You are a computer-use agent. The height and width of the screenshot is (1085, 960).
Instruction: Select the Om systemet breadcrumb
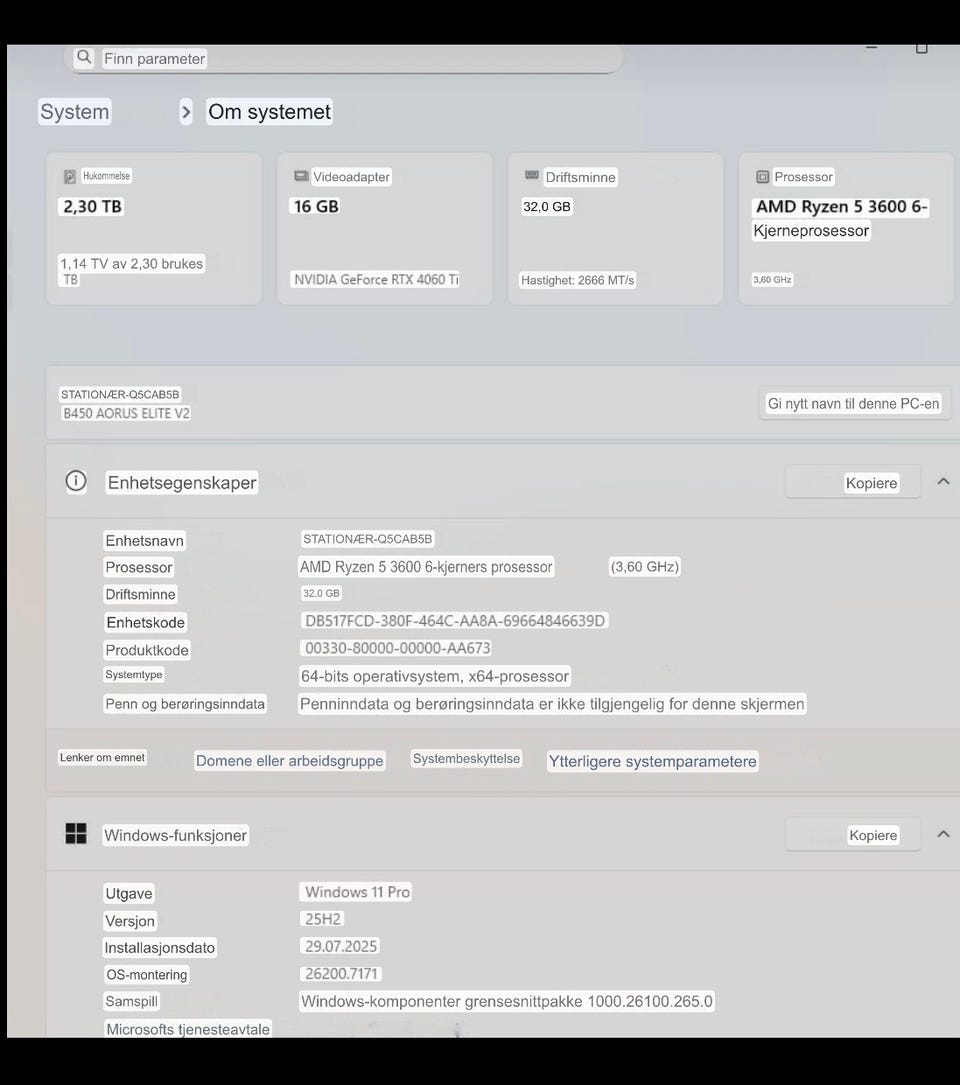click(x=269, y=111)
